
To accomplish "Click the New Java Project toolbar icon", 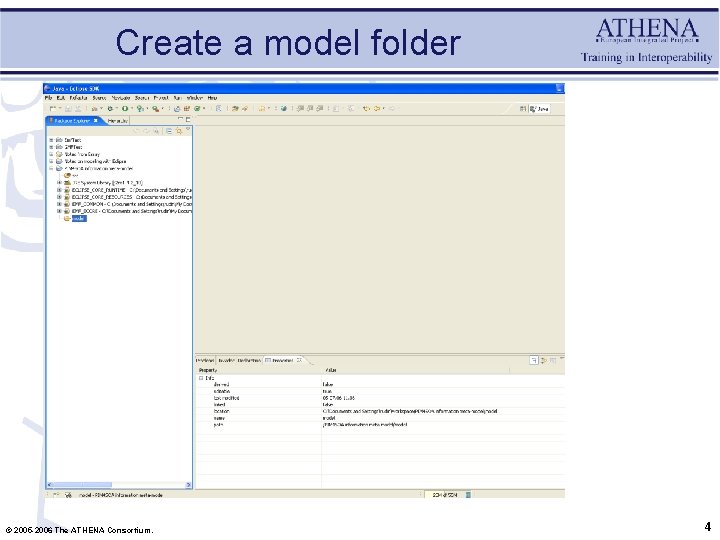I will click(177, 109).
